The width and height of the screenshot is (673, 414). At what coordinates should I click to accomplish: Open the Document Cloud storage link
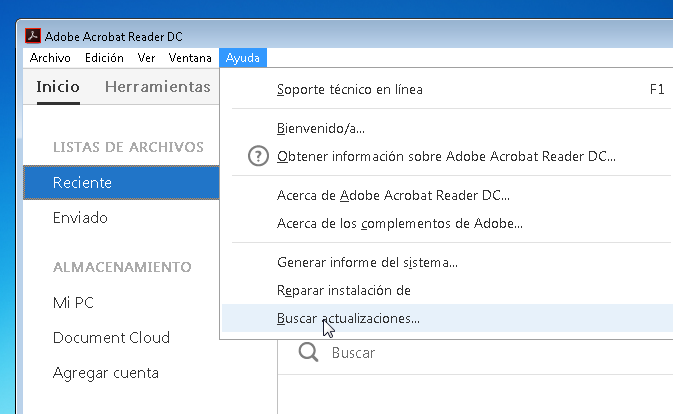click(x=111, y=338)
